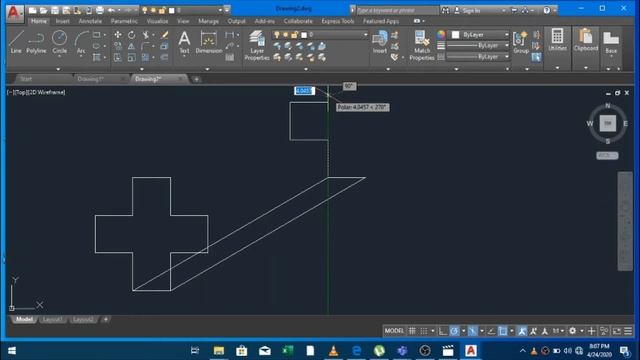Select the Fillet tool
Viewport: 640px width, 360px height.
pos(146,46)
